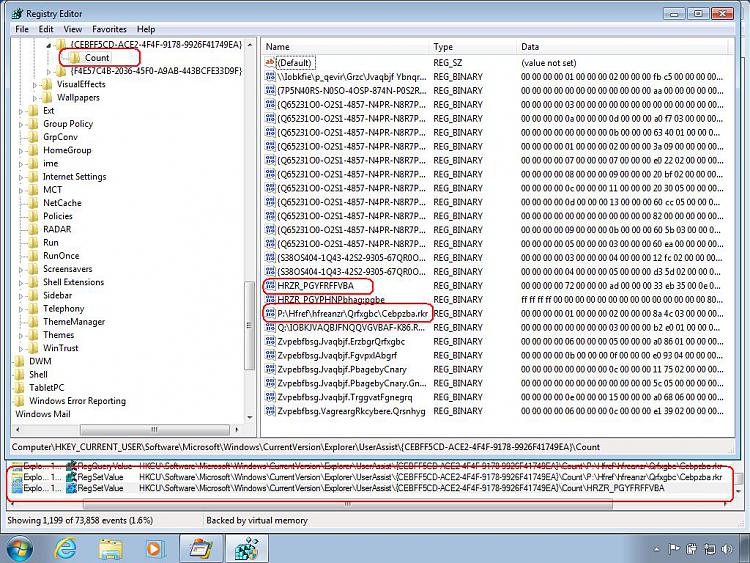Click the binary icon for HRZR_PGYFRFFVBA

click(270, 286)
